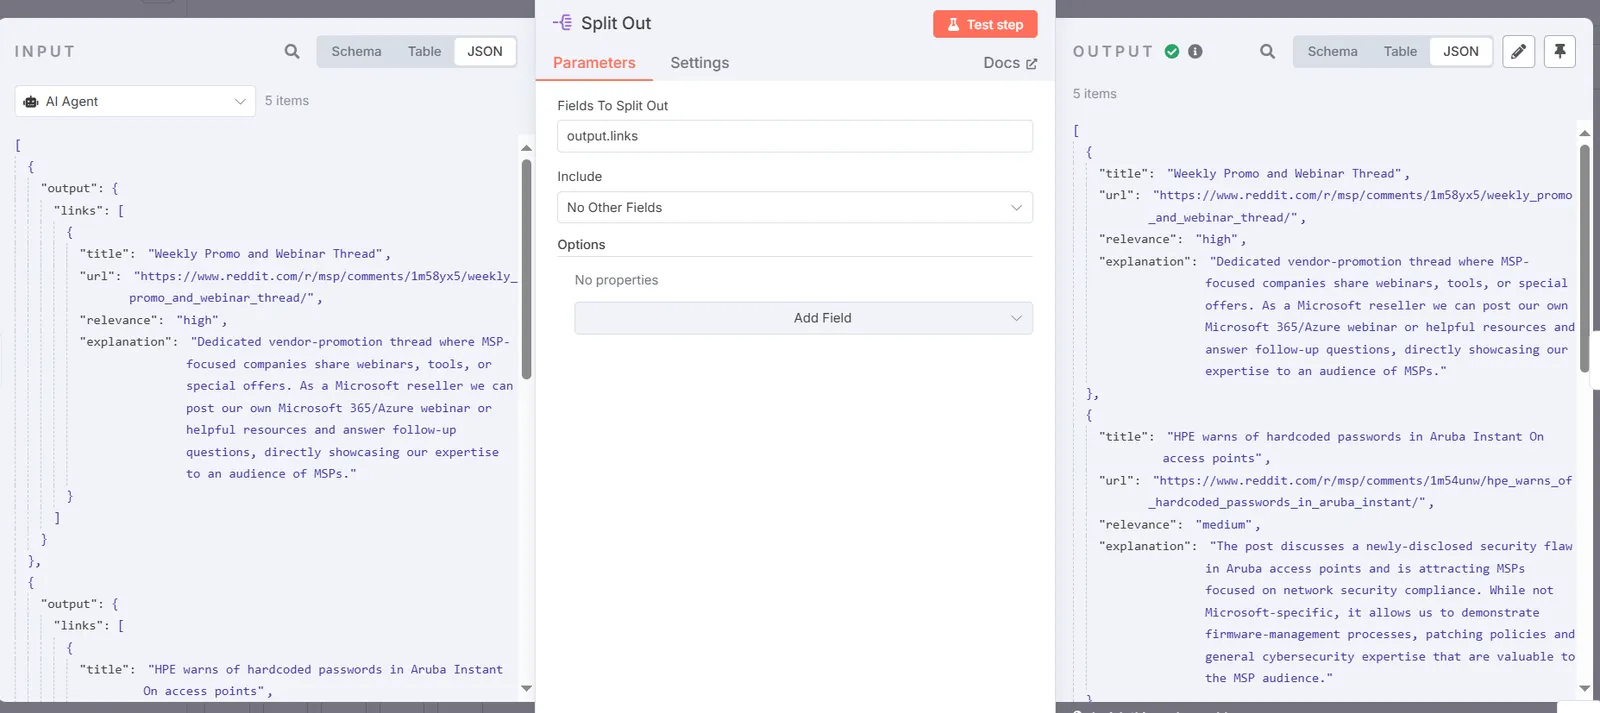The width and height of the screenshot is (1600, 713).
Task: Click "5 items" label in OUTPUT panel
Action: (x=1095, y=94)
